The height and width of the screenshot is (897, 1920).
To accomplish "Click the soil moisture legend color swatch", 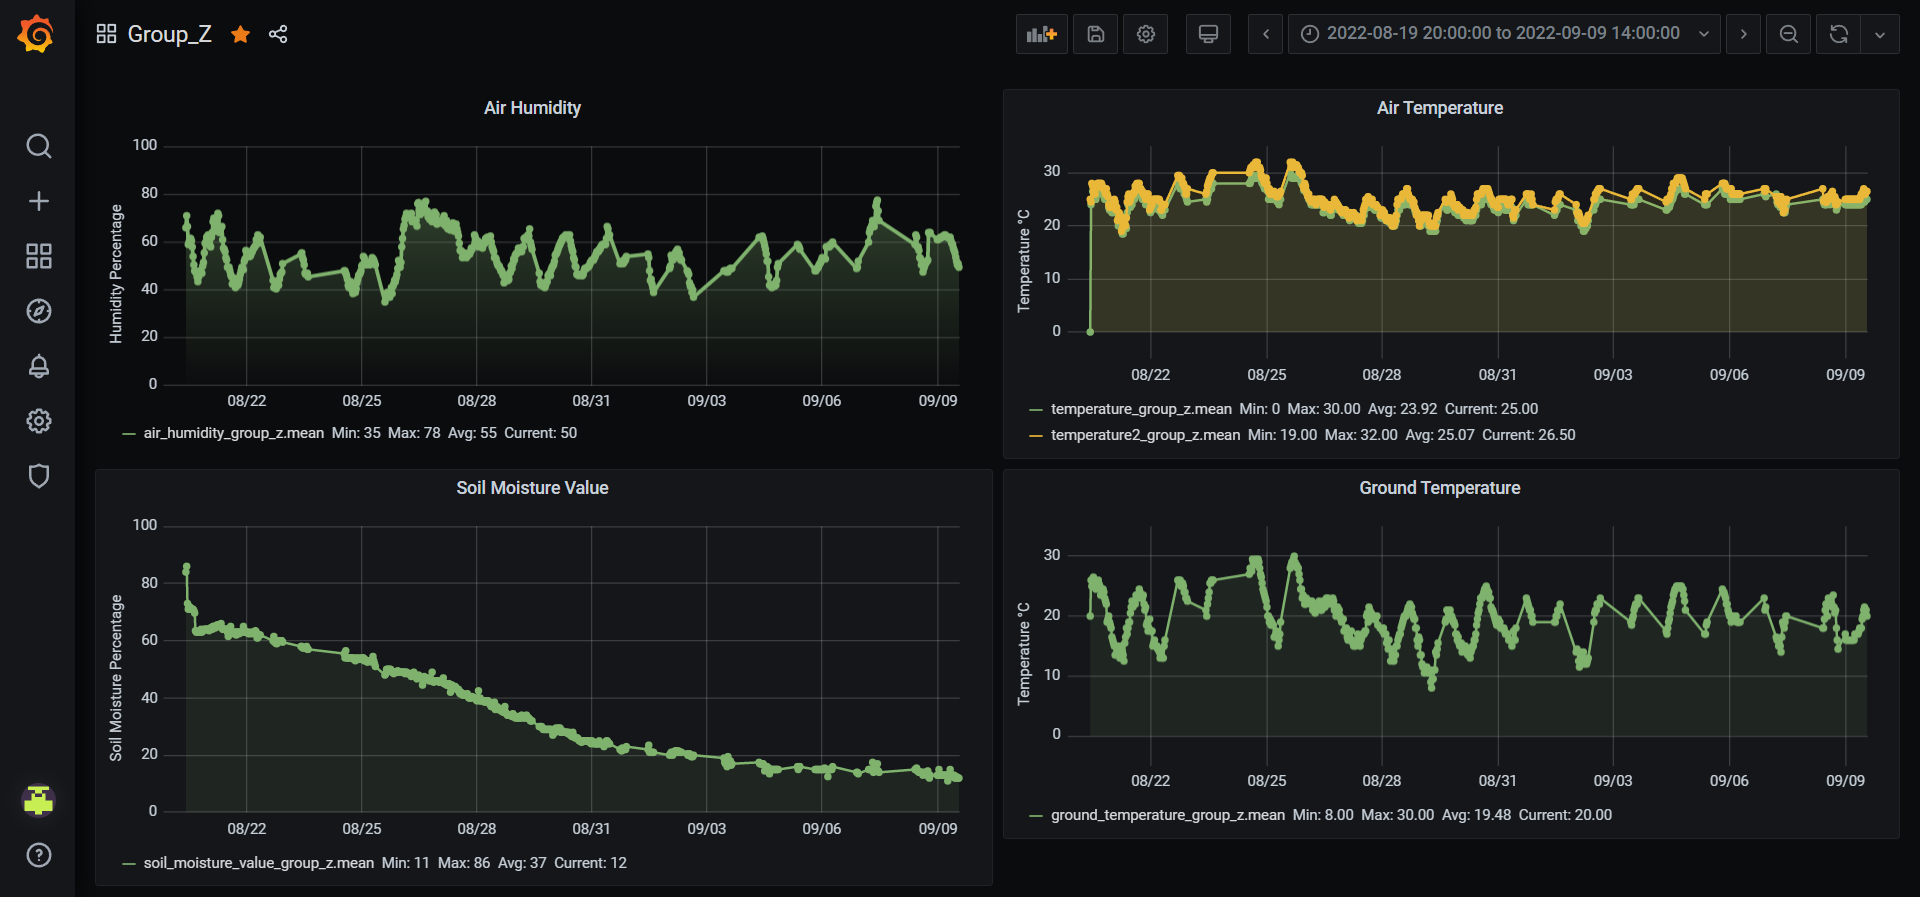I will point(129,863).
